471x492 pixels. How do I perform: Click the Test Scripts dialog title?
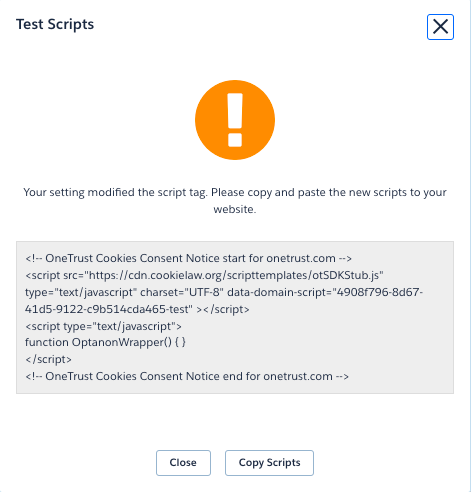(55, 24)
